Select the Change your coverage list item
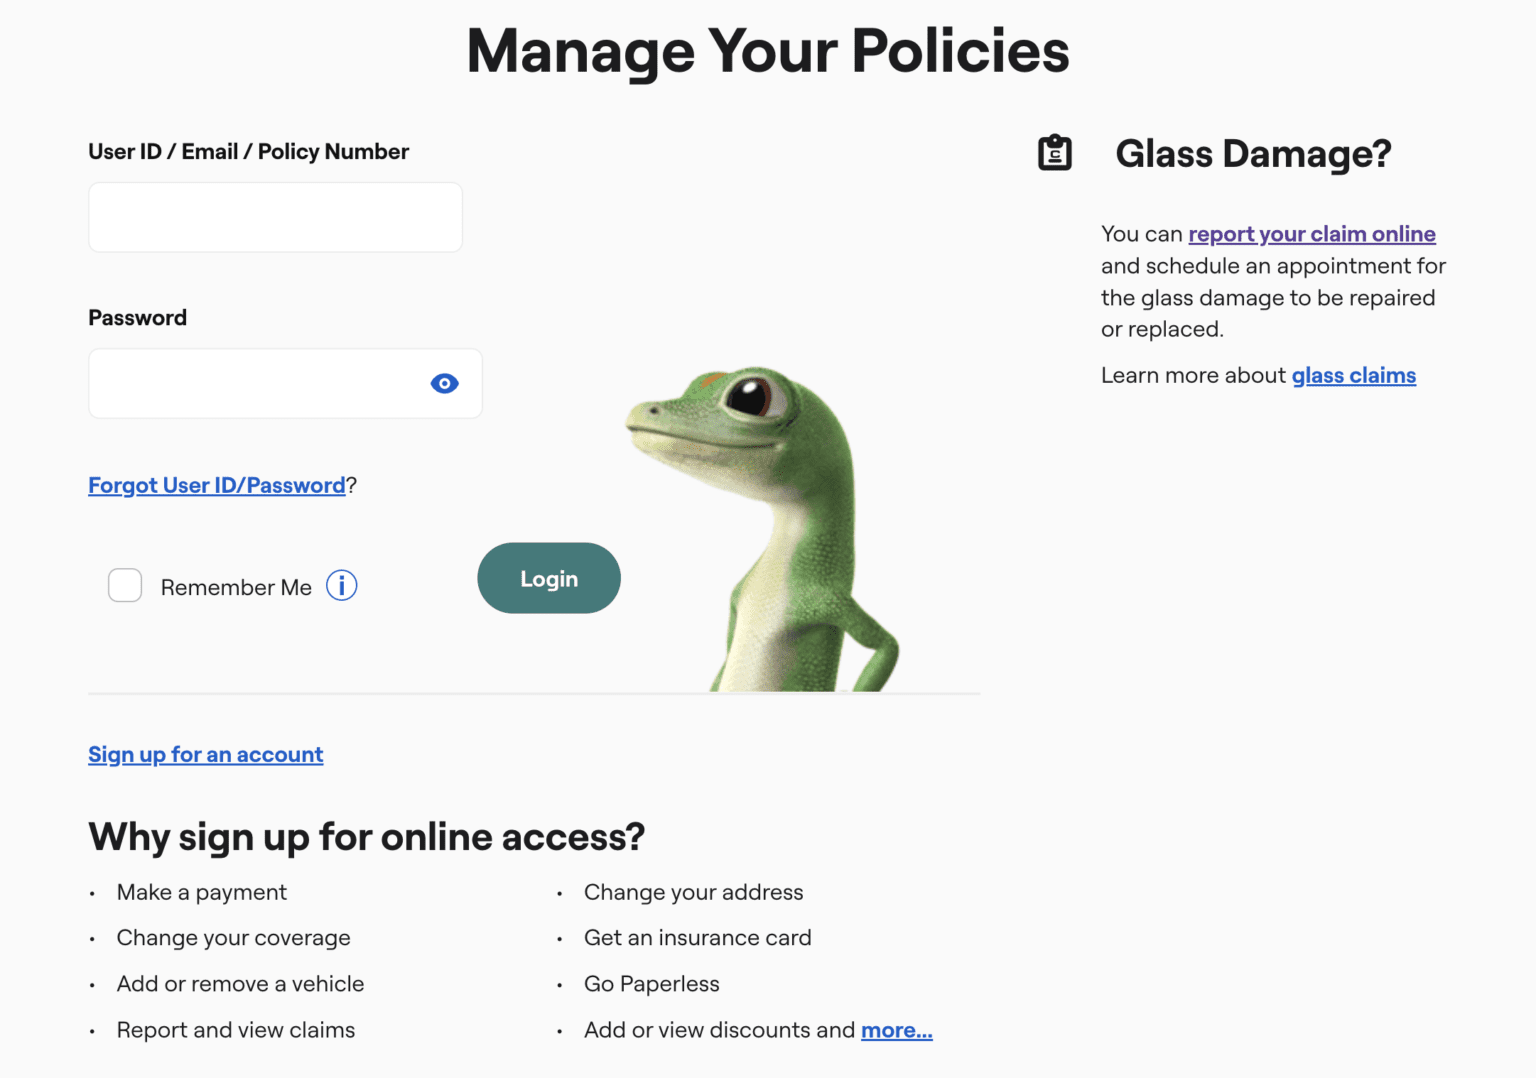This screenshot has height=1078, width=1536. pyautogui.click(x=233, y=937)
